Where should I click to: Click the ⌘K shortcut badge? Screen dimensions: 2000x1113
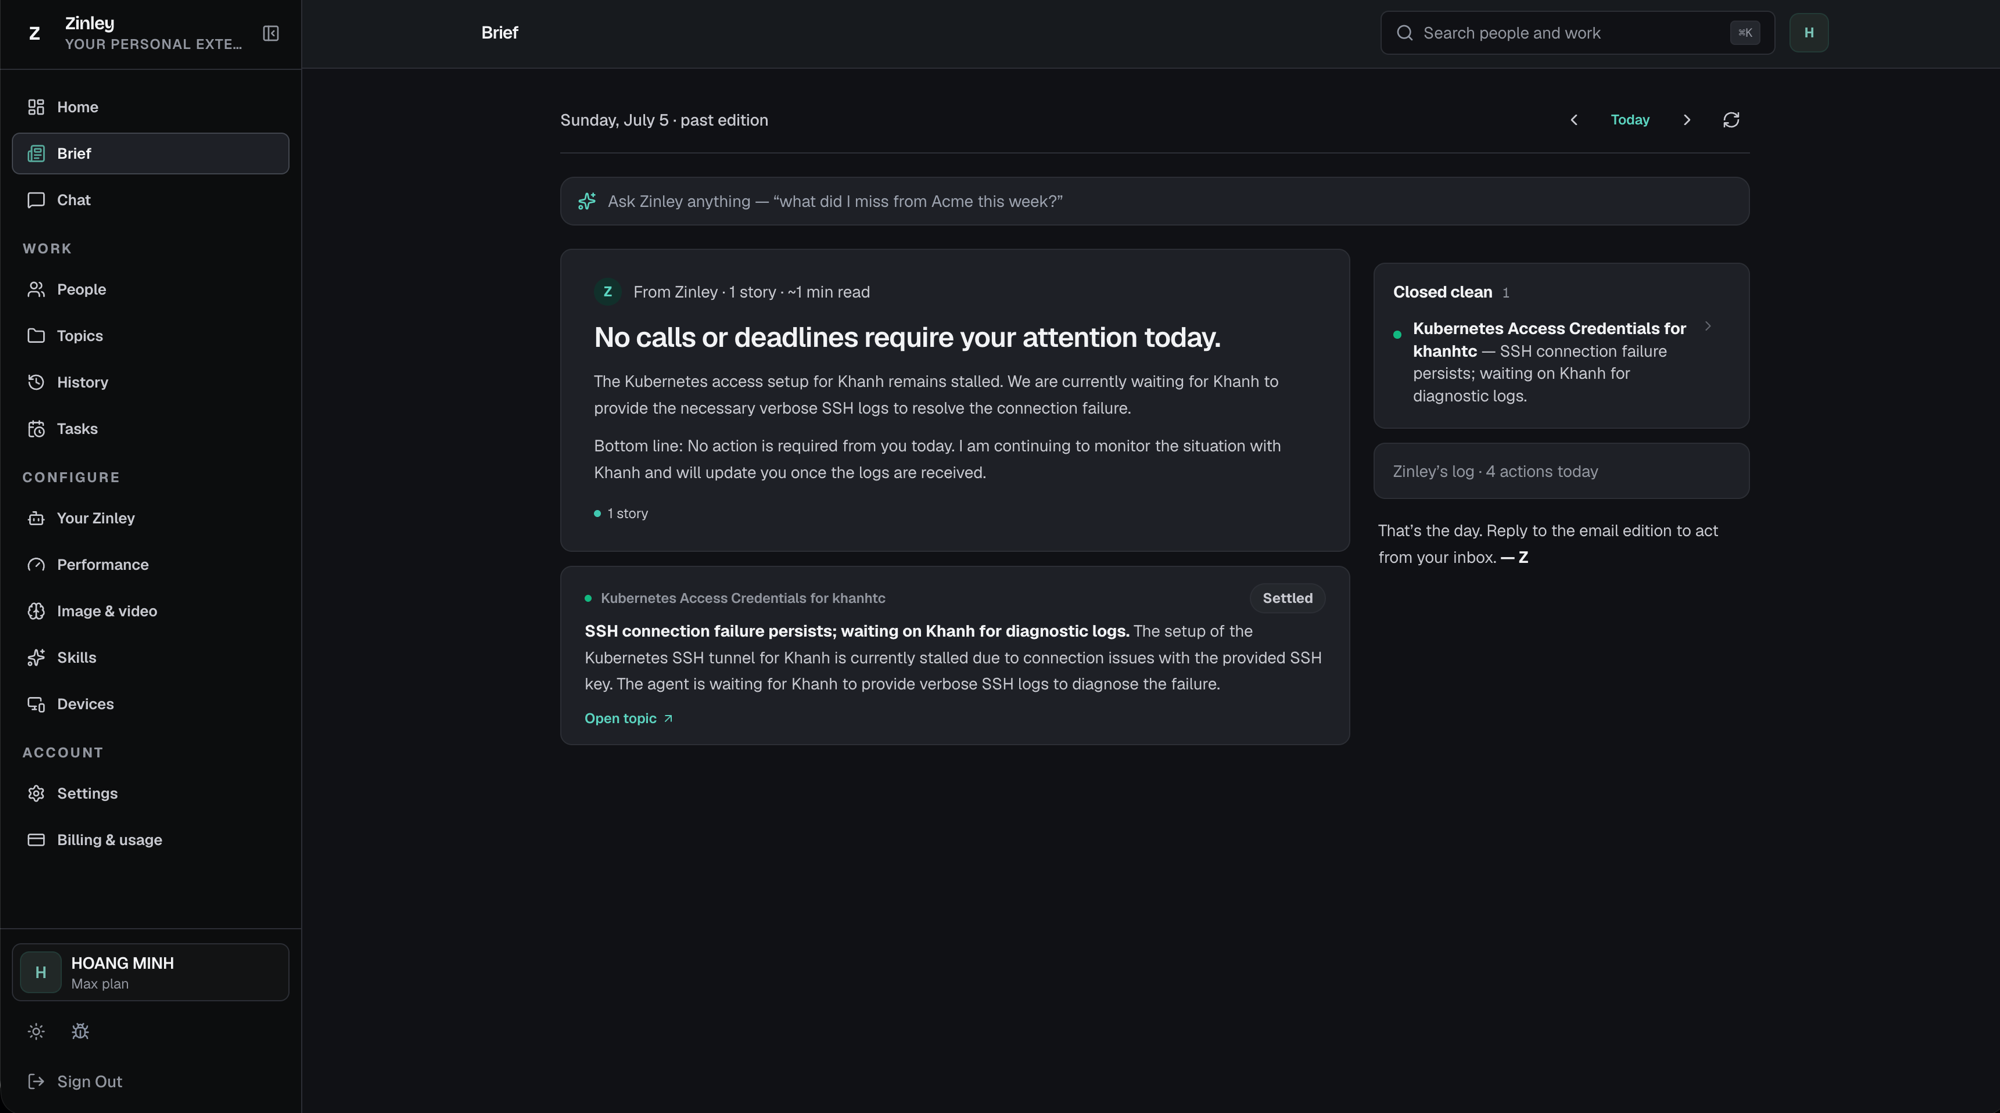point(1744,33)
